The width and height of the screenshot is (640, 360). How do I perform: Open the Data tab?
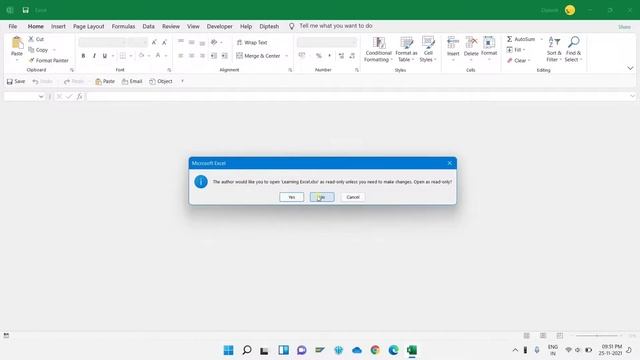tap(148, 26)
